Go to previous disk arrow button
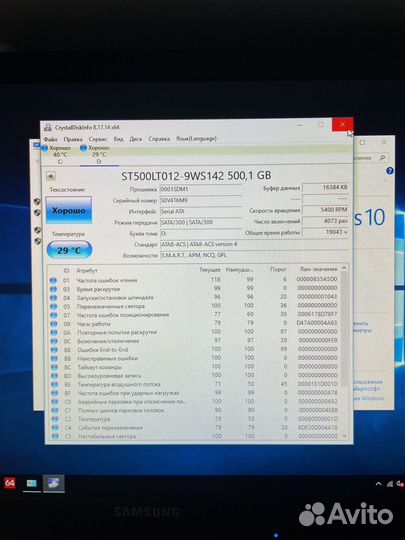The height and width of the screenshot is (540, 405). (x=51, y=176)
